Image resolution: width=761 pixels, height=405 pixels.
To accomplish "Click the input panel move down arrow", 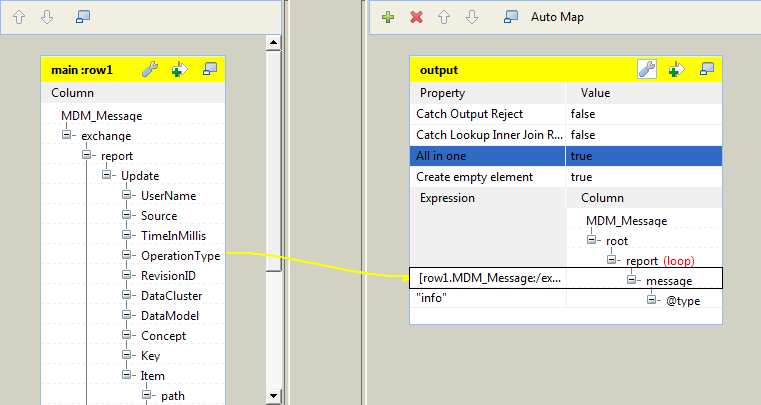I will 44,18.
